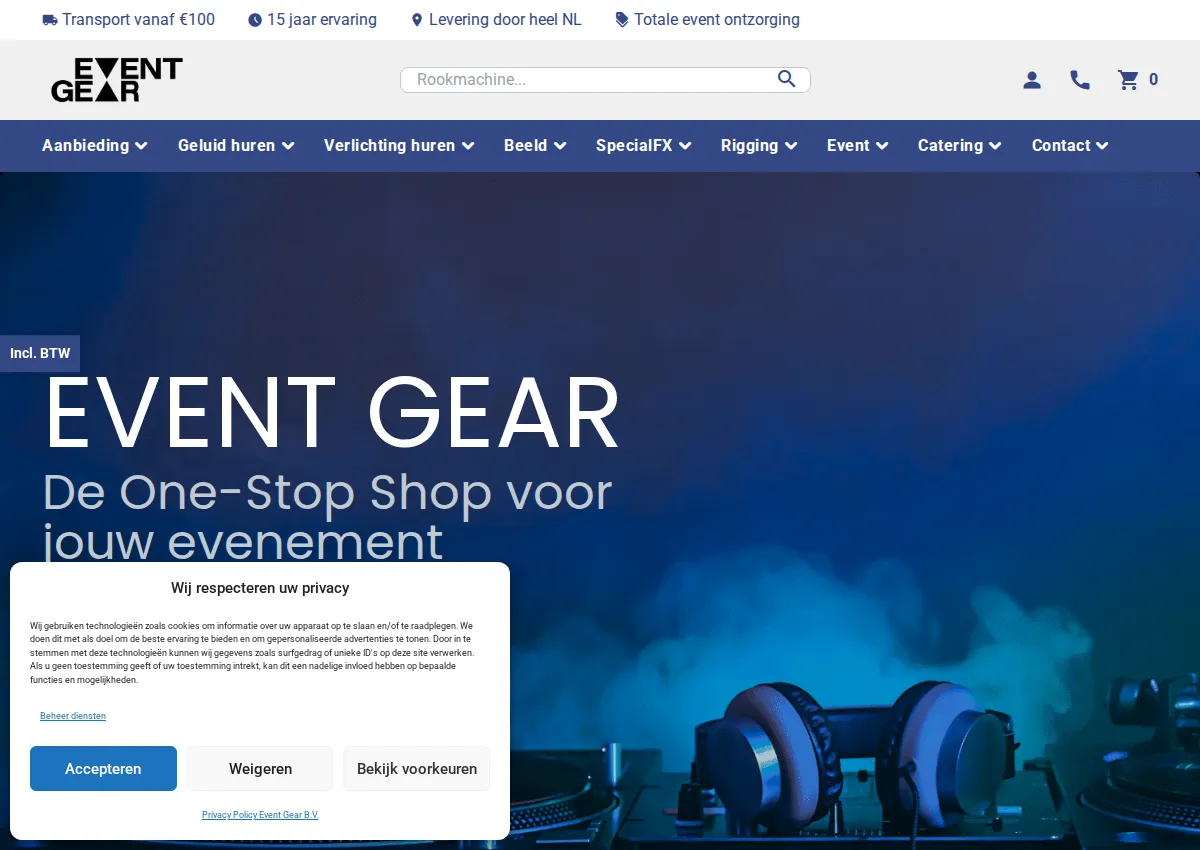
Task: Click the truck icon beside Transport vanaf €100
Action: pyautogui.click(x=50, y=20)
